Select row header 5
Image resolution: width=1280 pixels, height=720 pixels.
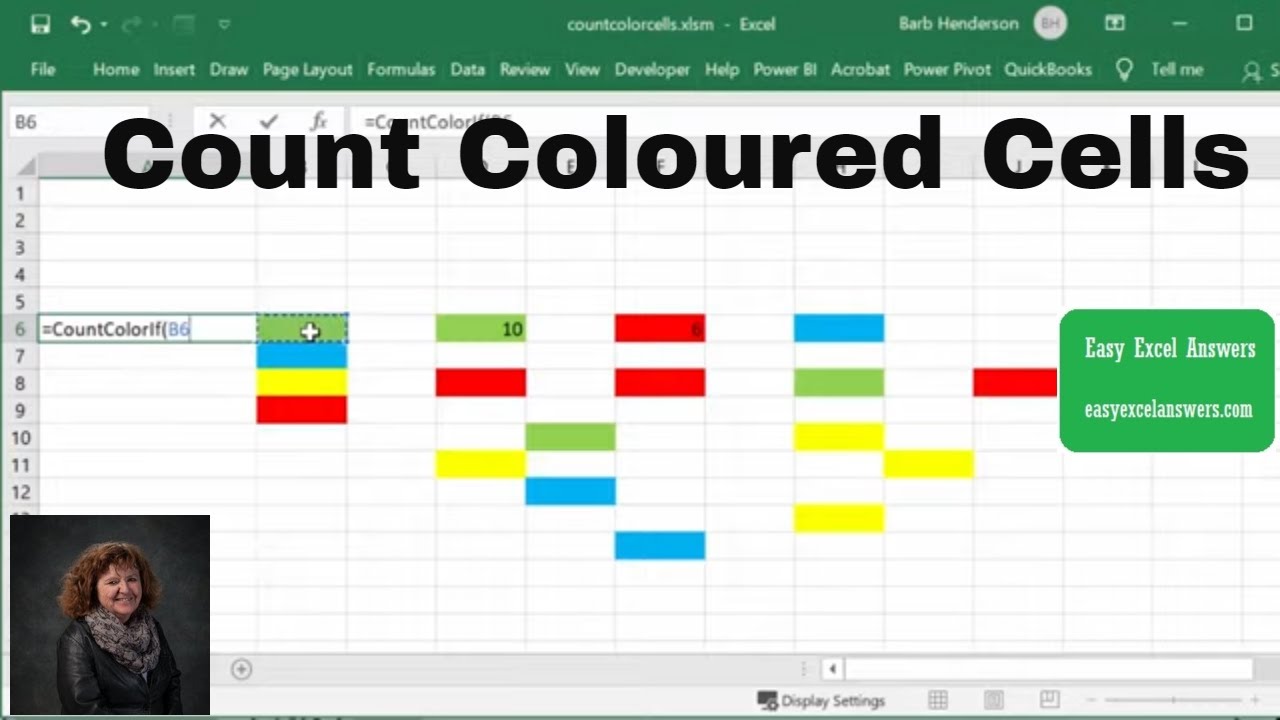pos(20,301)
